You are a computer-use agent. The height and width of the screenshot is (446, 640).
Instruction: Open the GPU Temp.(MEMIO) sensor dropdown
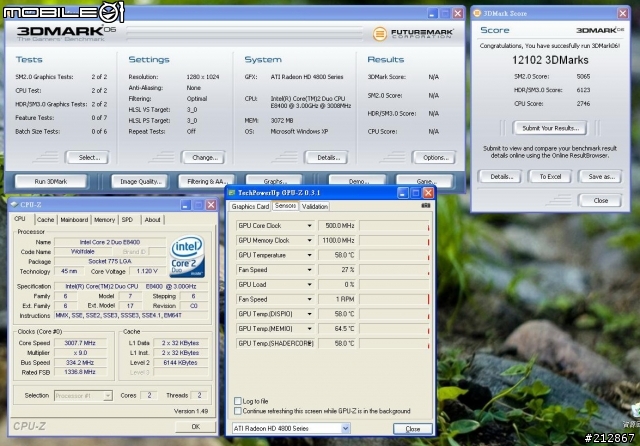tap(309, 328)
